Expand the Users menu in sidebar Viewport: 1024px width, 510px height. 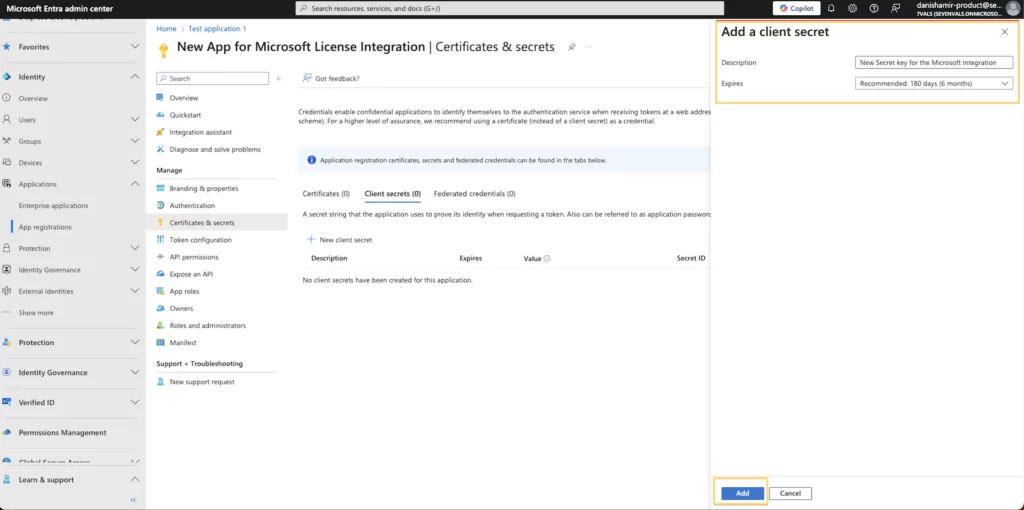coord(135,120)
